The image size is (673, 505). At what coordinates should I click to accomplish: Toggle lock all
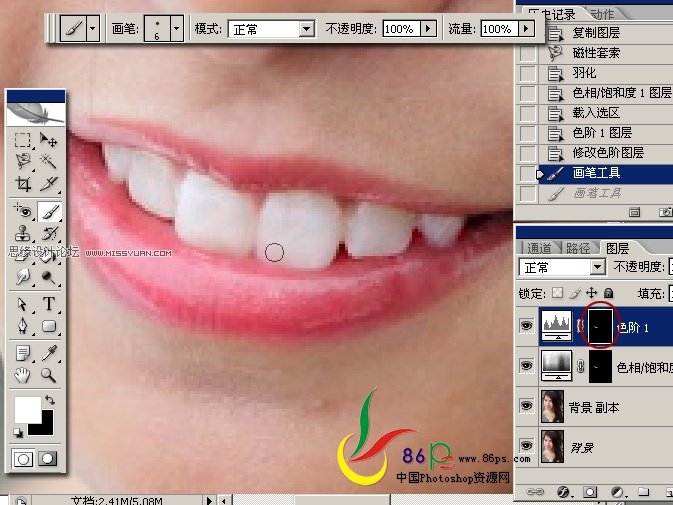click(x=608, y=293)
